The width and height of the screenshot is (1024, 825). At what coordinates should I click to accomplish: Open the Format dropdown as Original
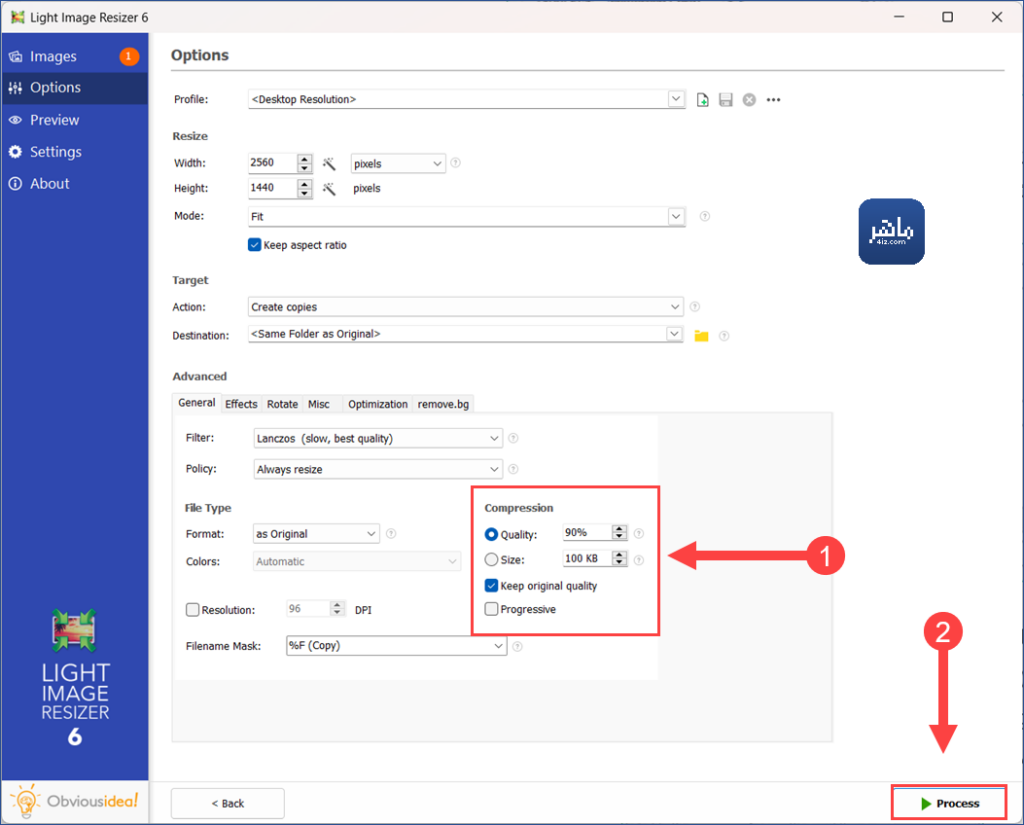coord(316,534)
